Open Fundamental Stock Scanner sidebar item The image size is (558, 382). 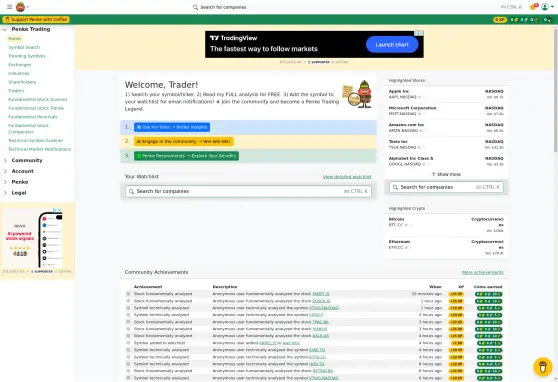click(38, 99)
